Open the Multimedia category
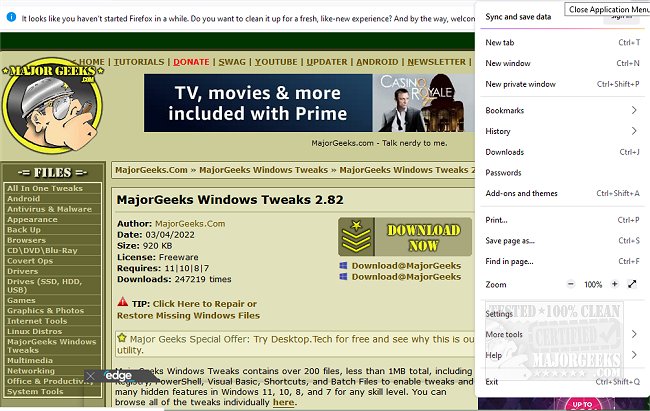Image resolution: width=650 pixels, height=411 pixels. [52, 360]
